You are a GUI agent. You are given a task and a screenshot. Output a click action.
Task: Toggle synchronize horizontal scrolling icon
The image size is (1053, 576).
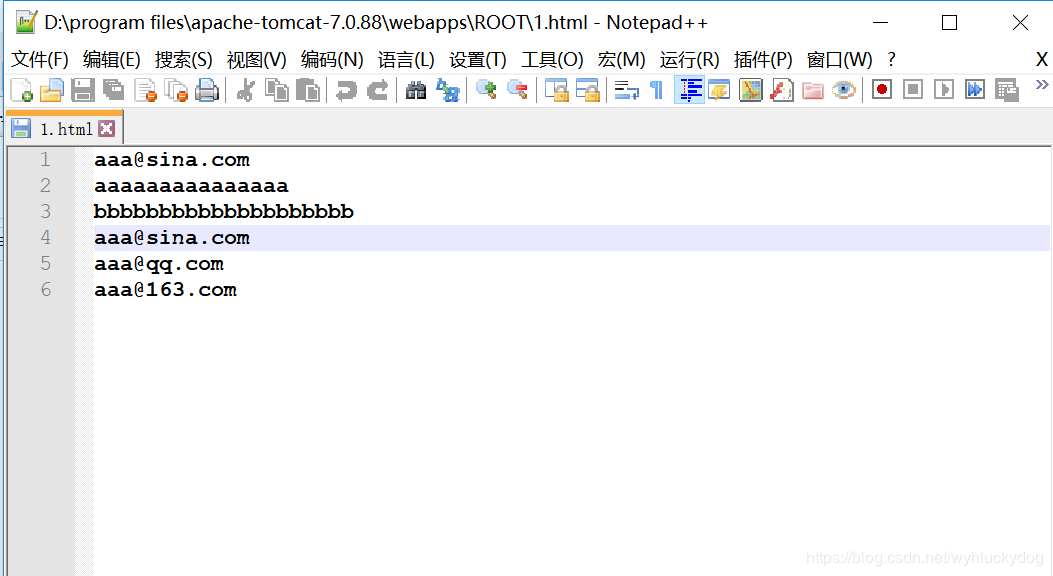click(588, 89)
